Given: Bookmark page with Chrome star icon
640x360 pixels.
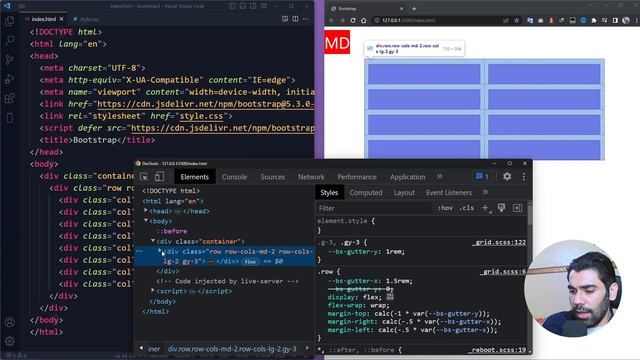Looking at the screenshot, I should [x=516, y=20].
